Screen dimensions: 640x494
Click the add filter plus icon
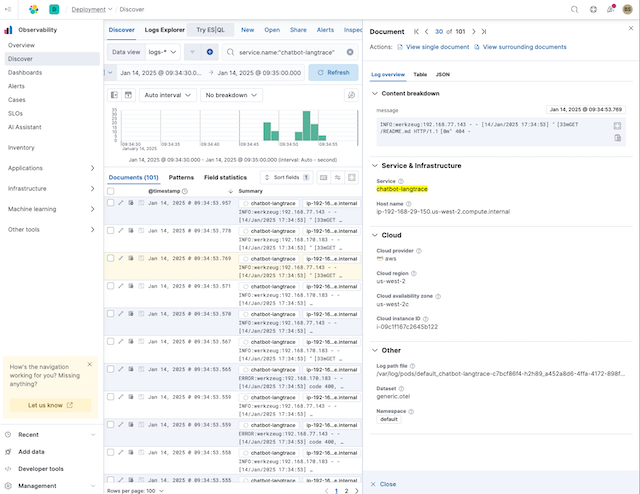209,51
